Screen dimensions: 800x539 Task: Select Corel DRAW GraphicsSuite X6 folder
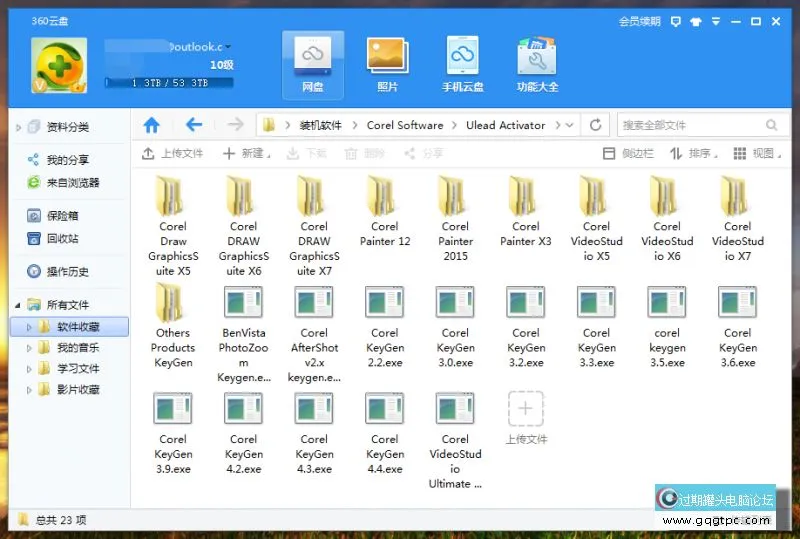[243, 226]
